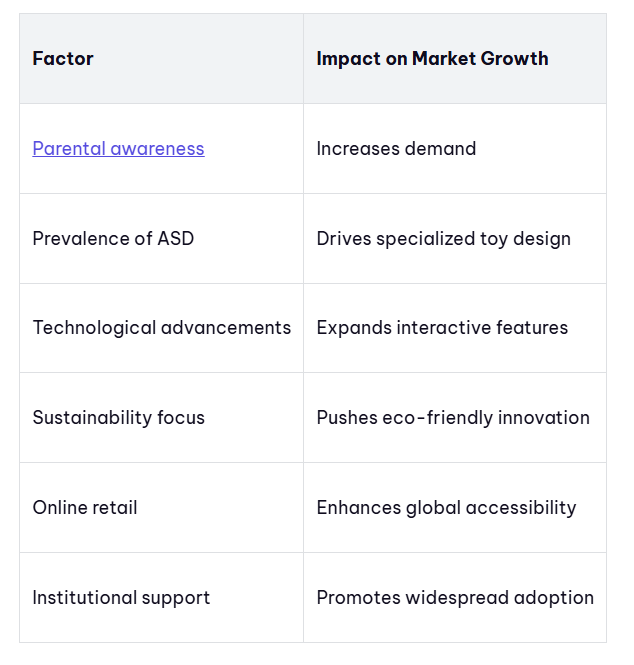The height and width of the screenshot is (665, 634).
Task: Click Enhances global accessibility text
Action: (x=447, y=508)
